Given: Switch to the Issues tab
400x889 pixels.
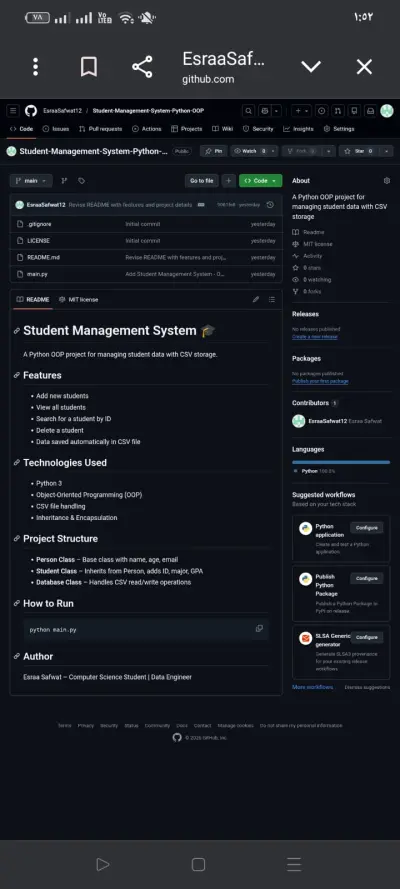Looking at the screenshot, I should (x=56, y=129).
